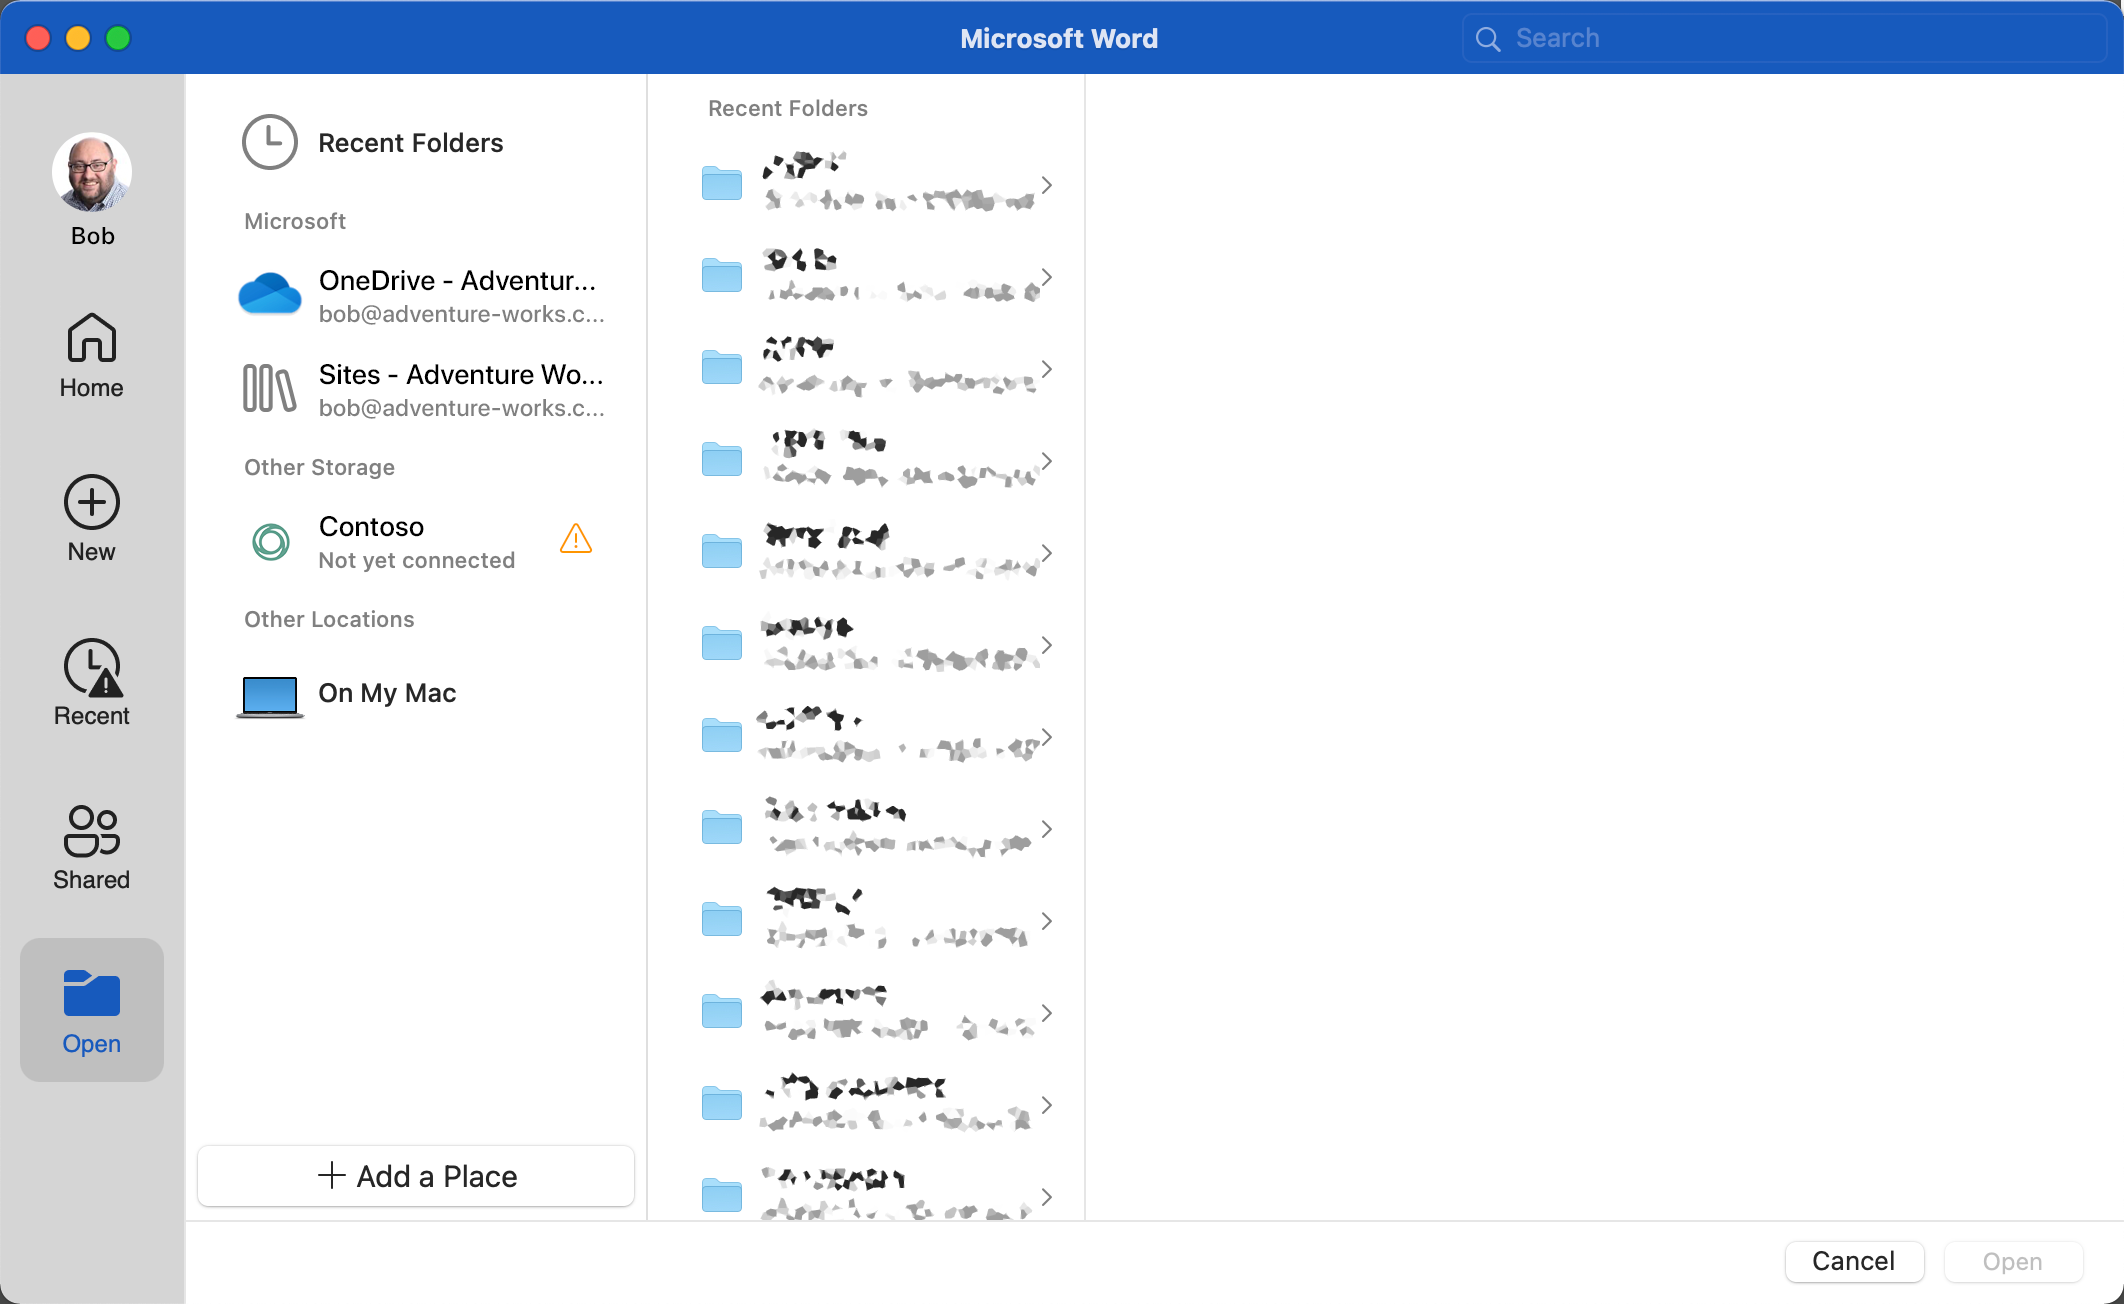Click the Contoso warning triangle

click(576, 540)
